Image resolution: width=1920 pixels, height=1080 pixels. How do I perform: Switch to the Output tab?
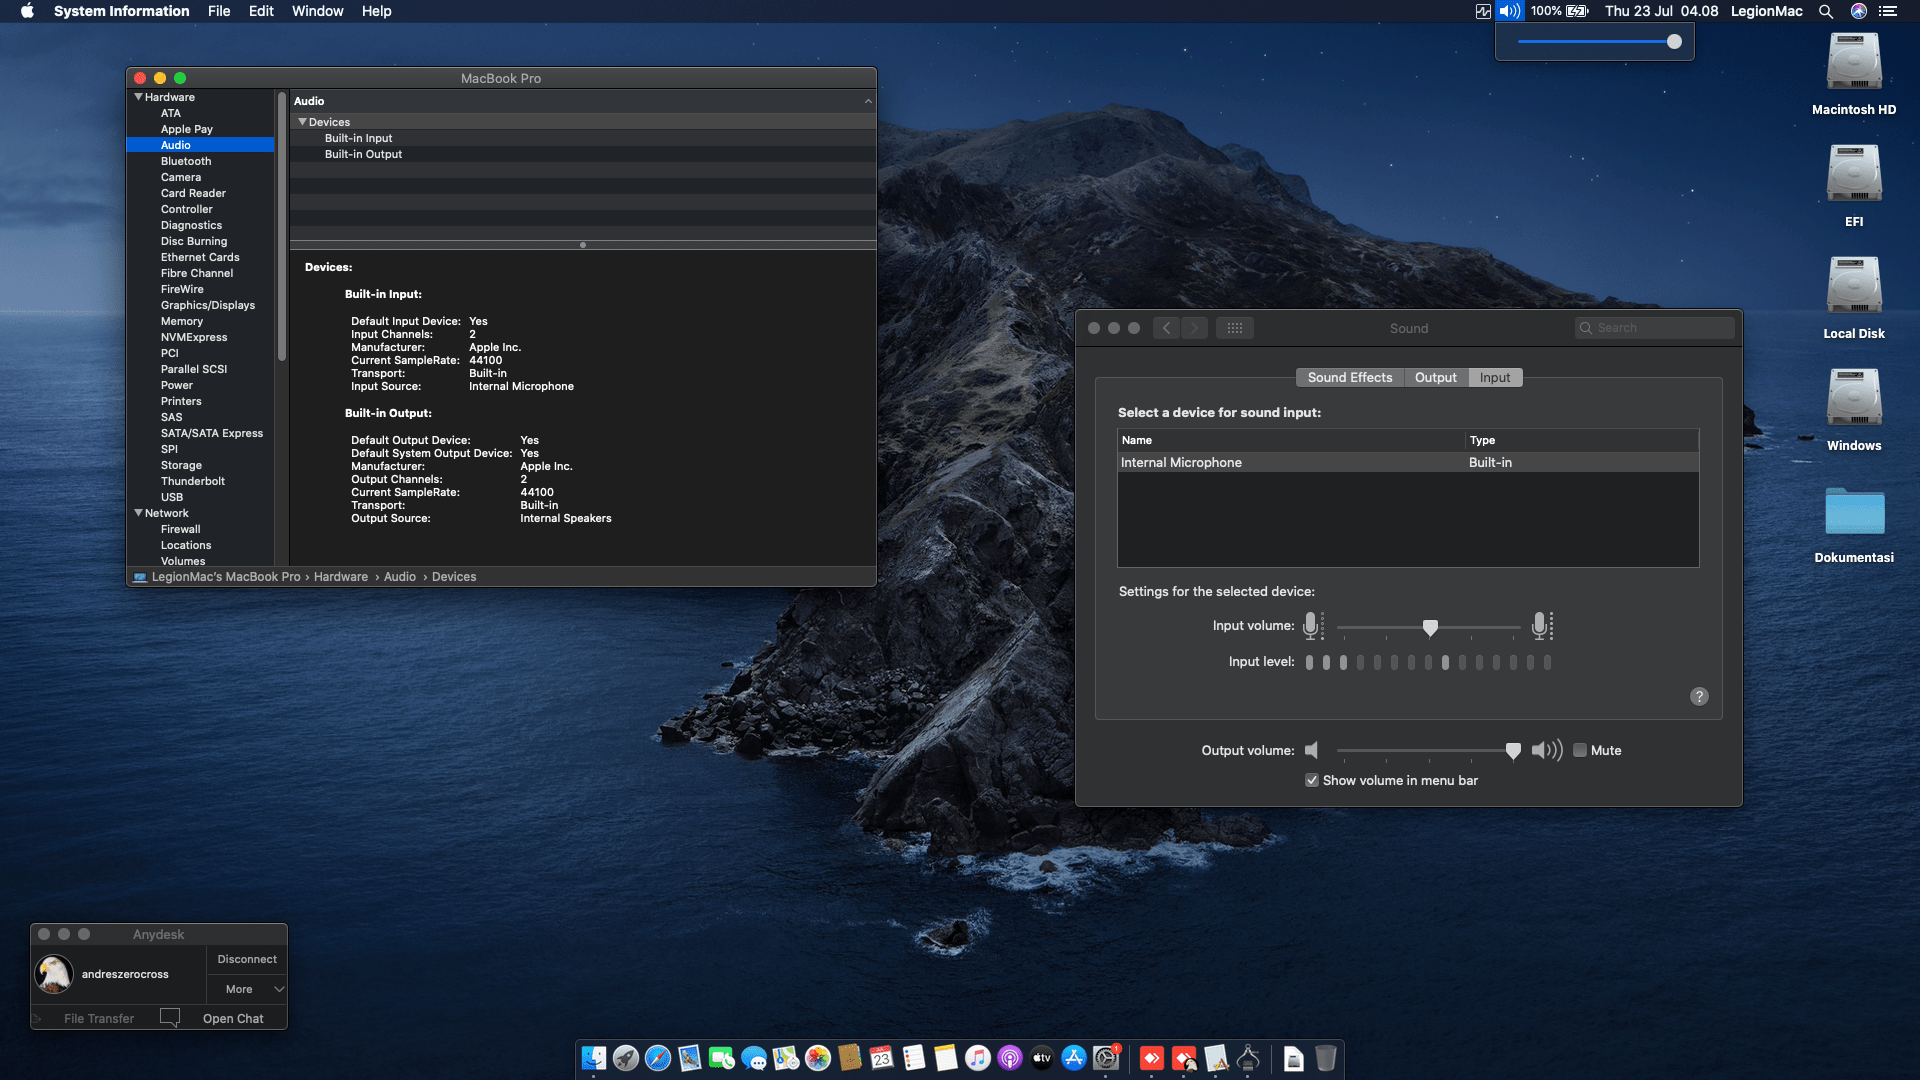1436,377
